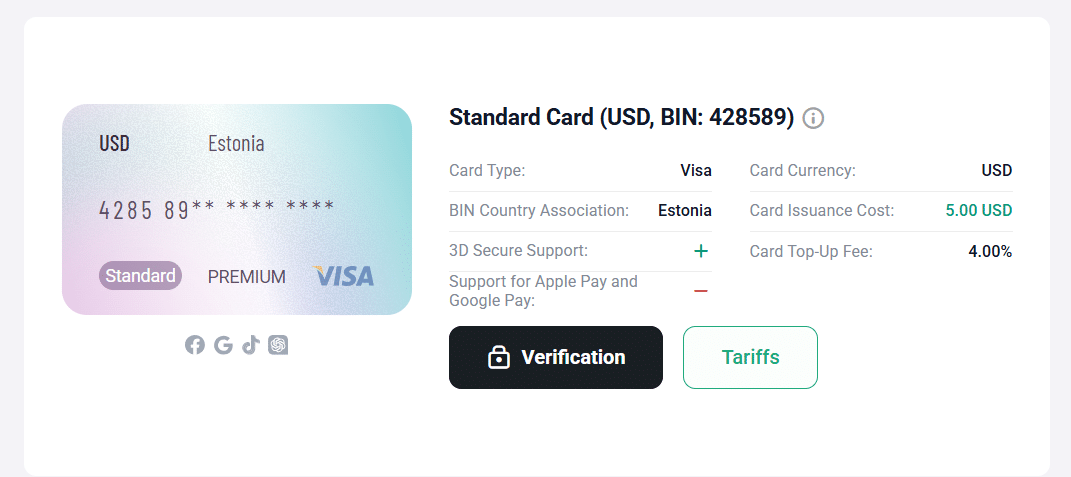Click the Standard Card heading text

(x=621, y=118)
